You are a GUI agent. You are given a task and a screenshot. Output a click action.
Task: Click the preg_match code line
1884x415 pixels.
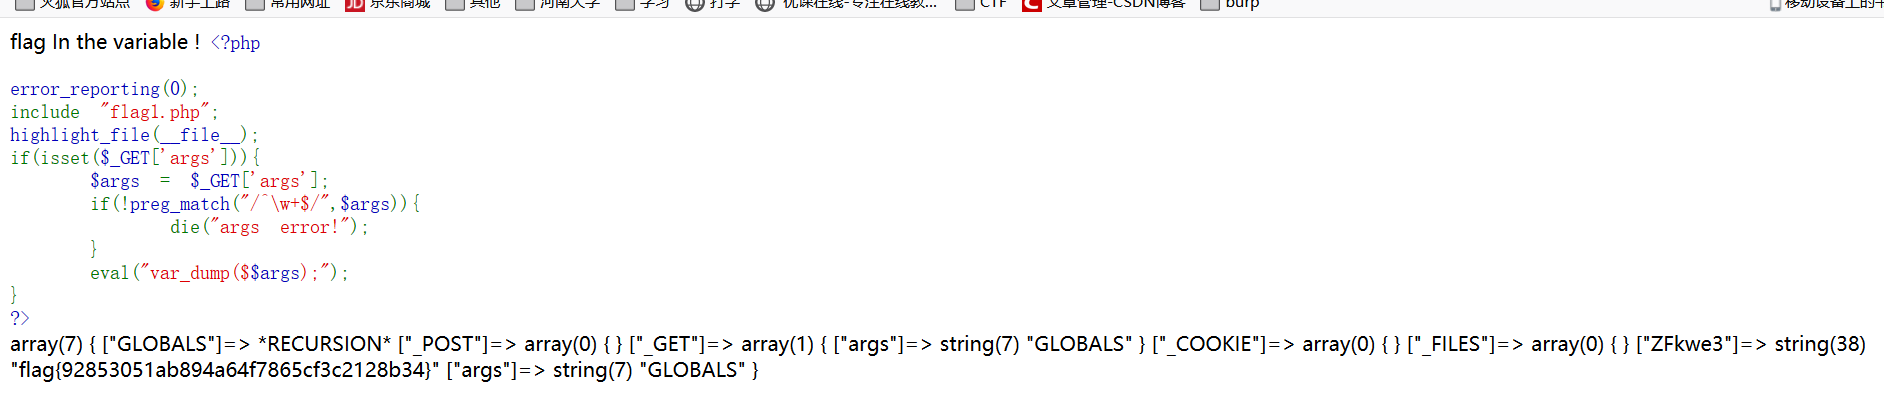[x=255, y=204]
